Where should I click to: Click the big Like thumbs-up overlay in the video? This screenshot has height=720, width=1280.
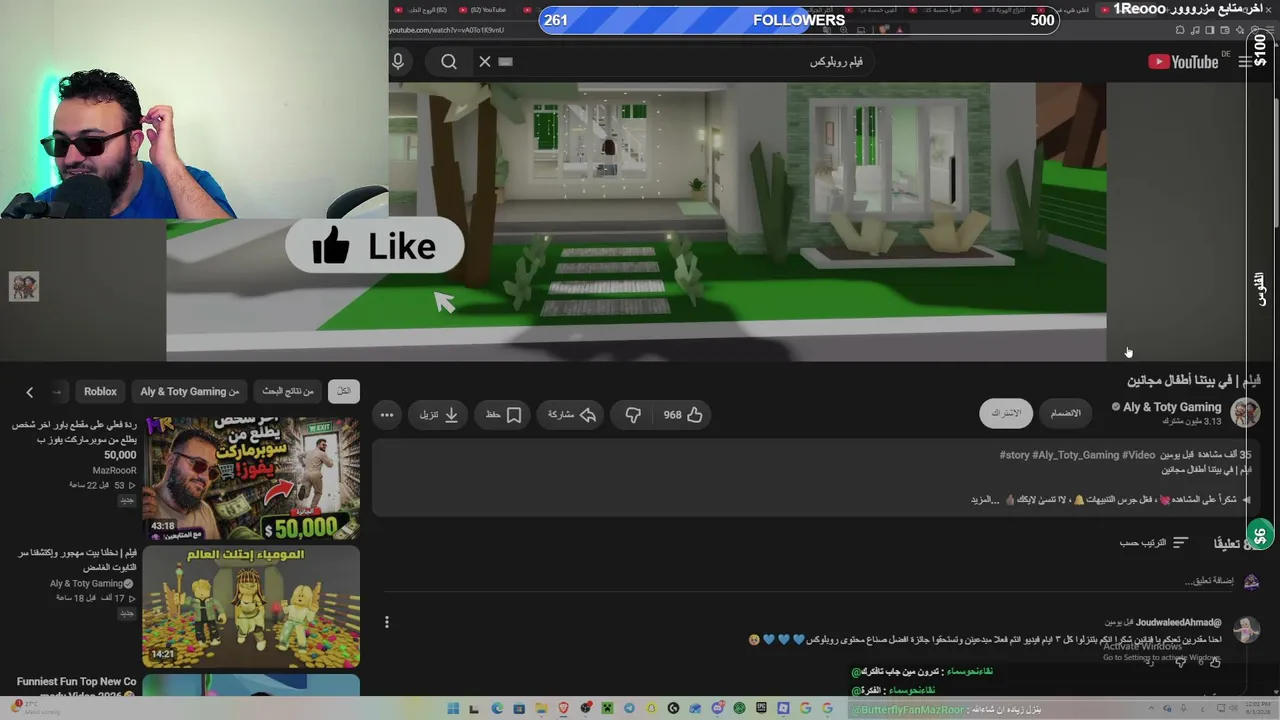[x=375, y=246]
